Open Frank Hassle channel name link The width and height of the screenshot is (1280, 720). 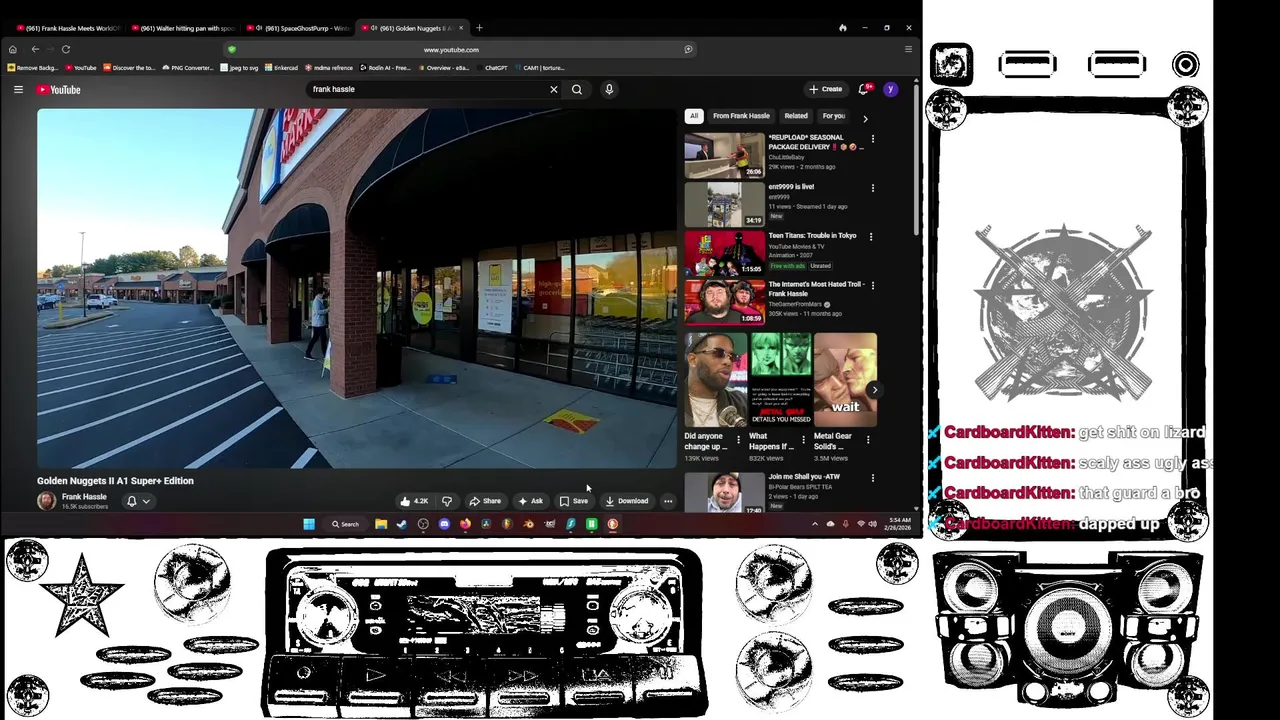coord(84,497)
